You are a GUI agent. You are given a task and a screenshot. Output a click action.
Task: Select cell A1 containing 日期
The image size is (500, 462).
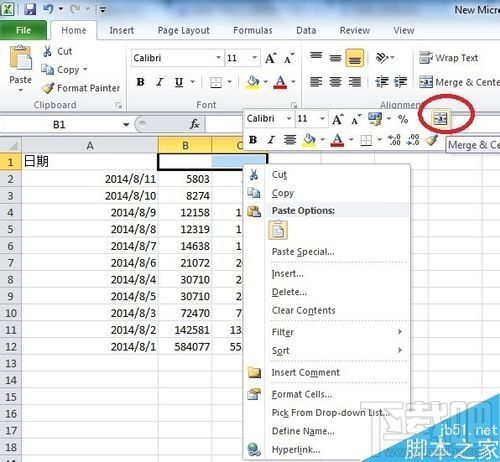pos(90,162)
